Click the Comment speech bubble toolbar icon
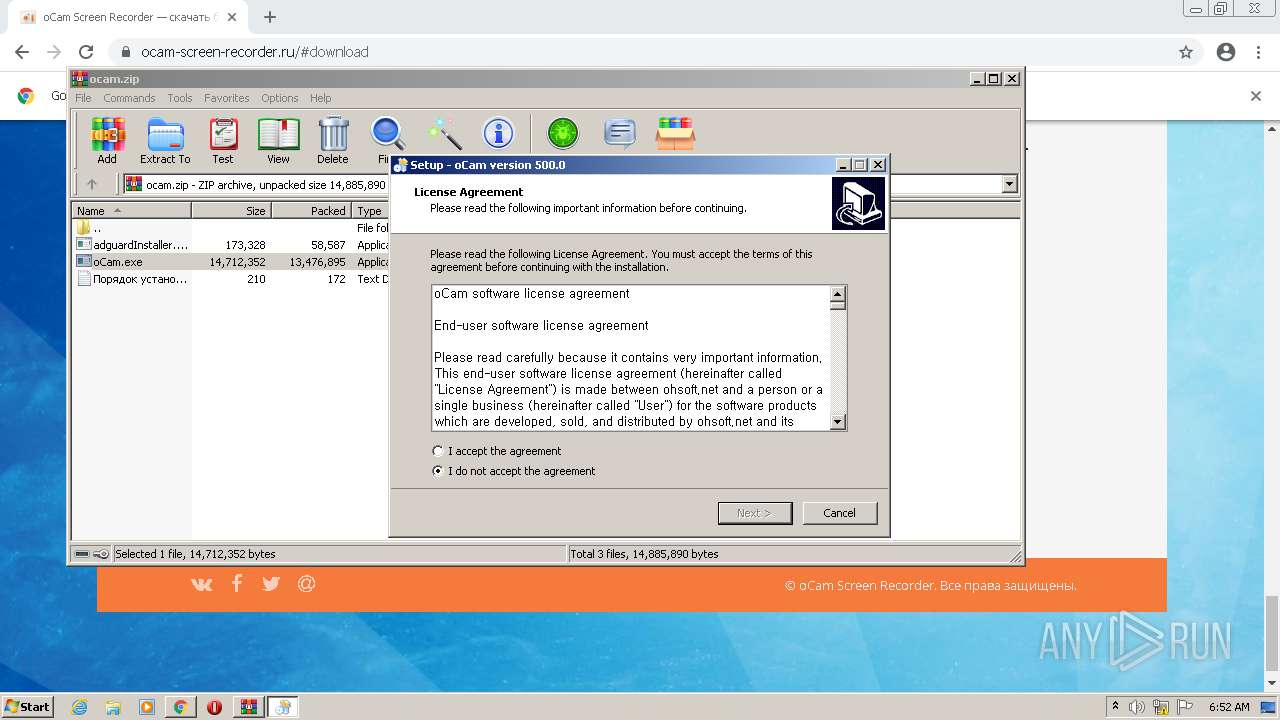Viewport: 1280px width, 720px height. 620,133
